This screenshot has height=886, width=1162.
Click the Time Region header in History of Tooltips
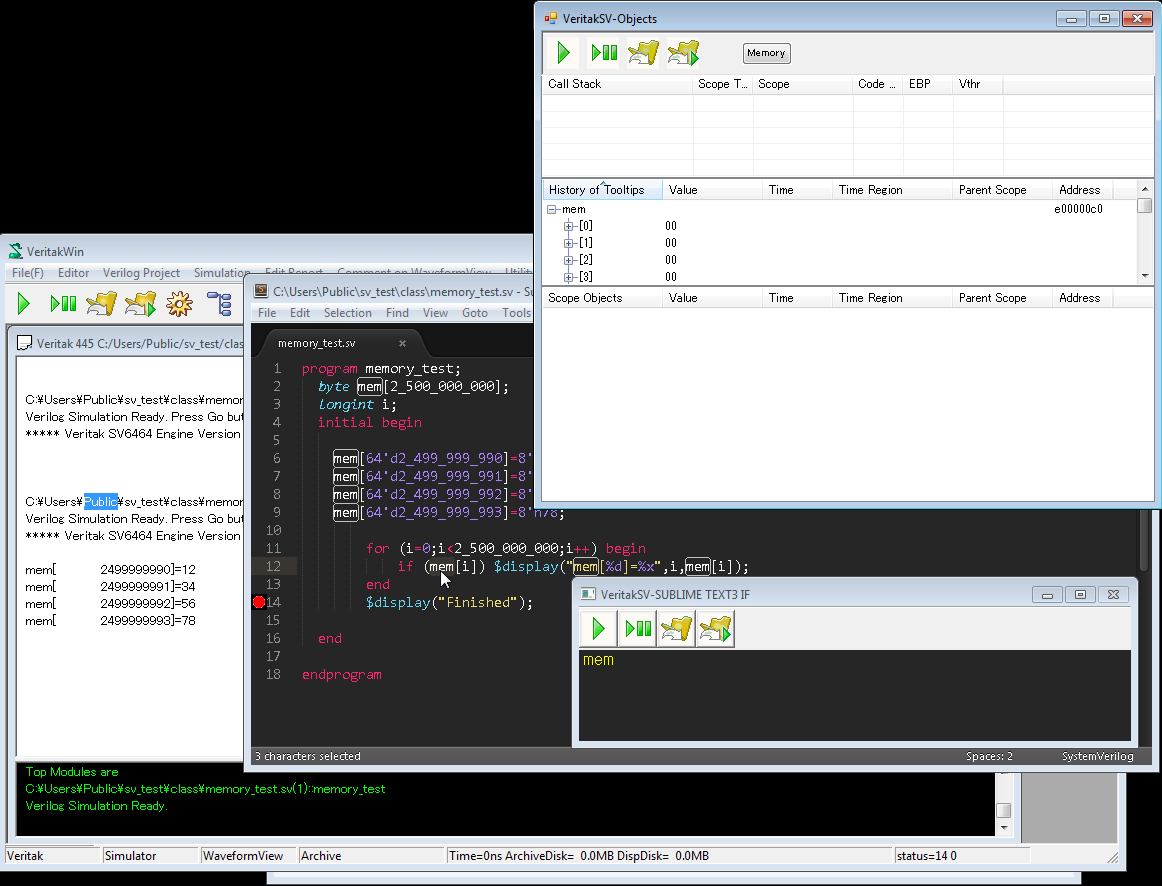coord(892,190)
